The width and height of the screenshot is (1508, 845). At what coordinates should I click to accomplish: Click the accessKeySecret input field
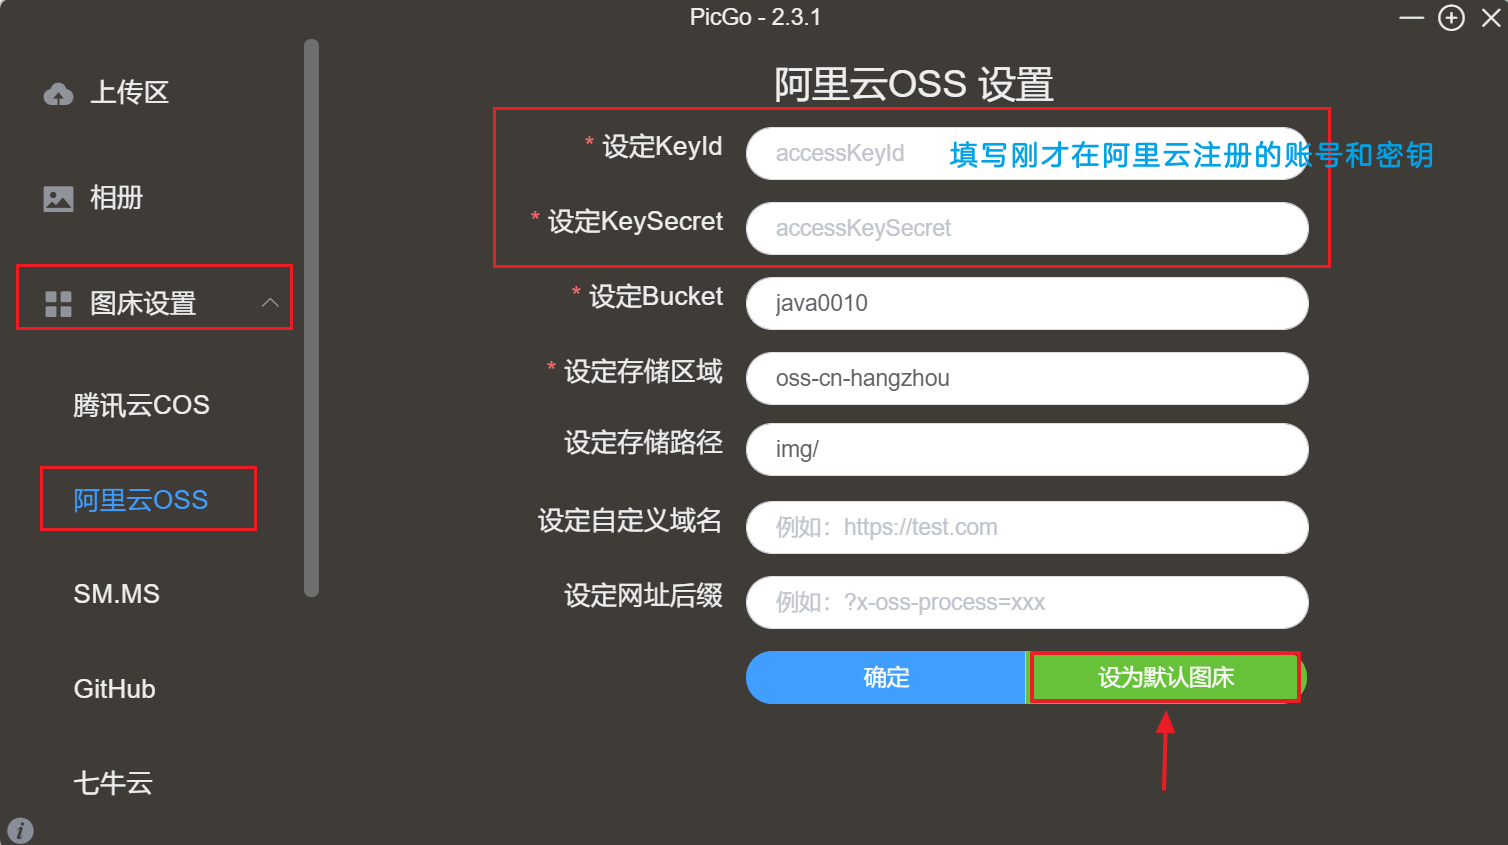1027,228
